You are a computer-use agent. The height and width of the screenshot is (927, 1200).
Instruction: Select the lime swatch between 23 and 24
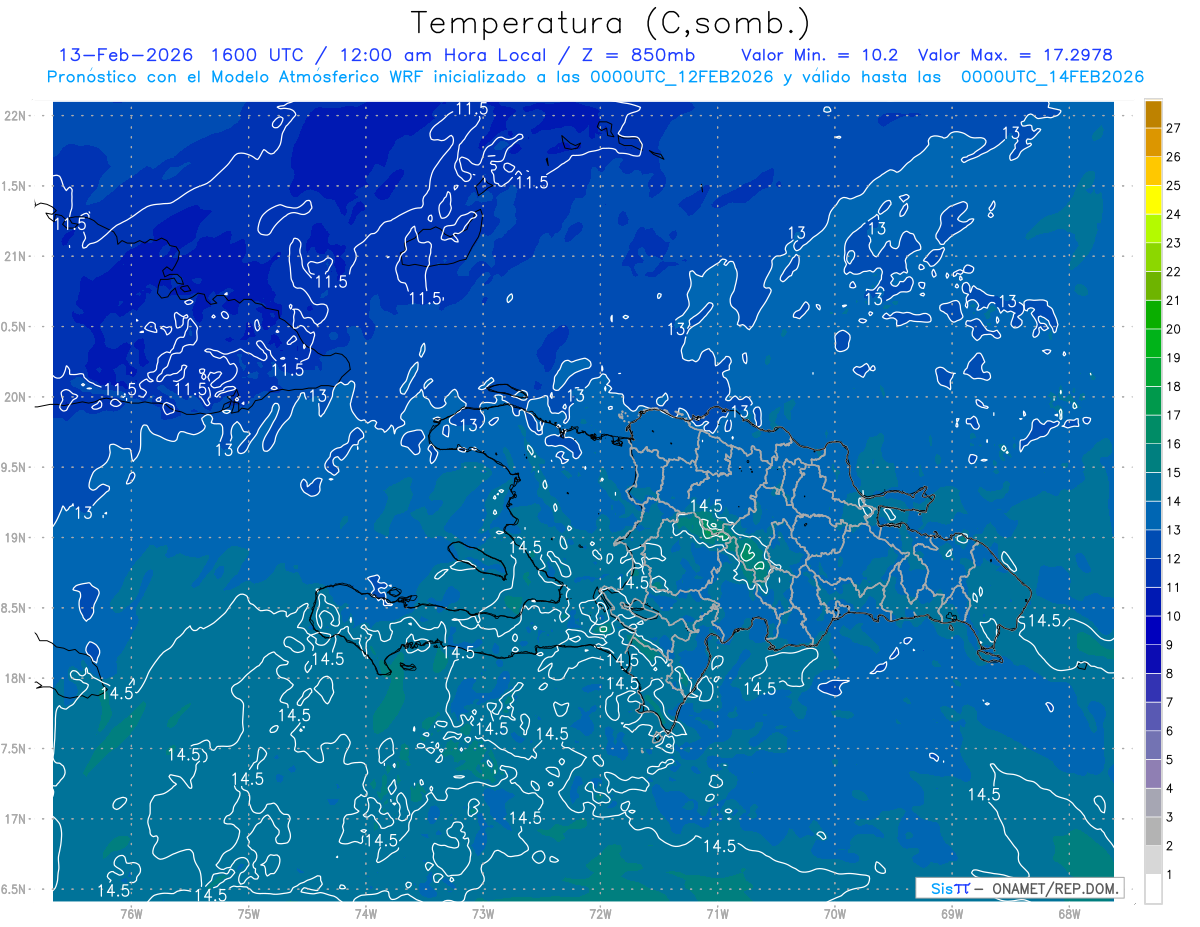tap(1153, 229)
